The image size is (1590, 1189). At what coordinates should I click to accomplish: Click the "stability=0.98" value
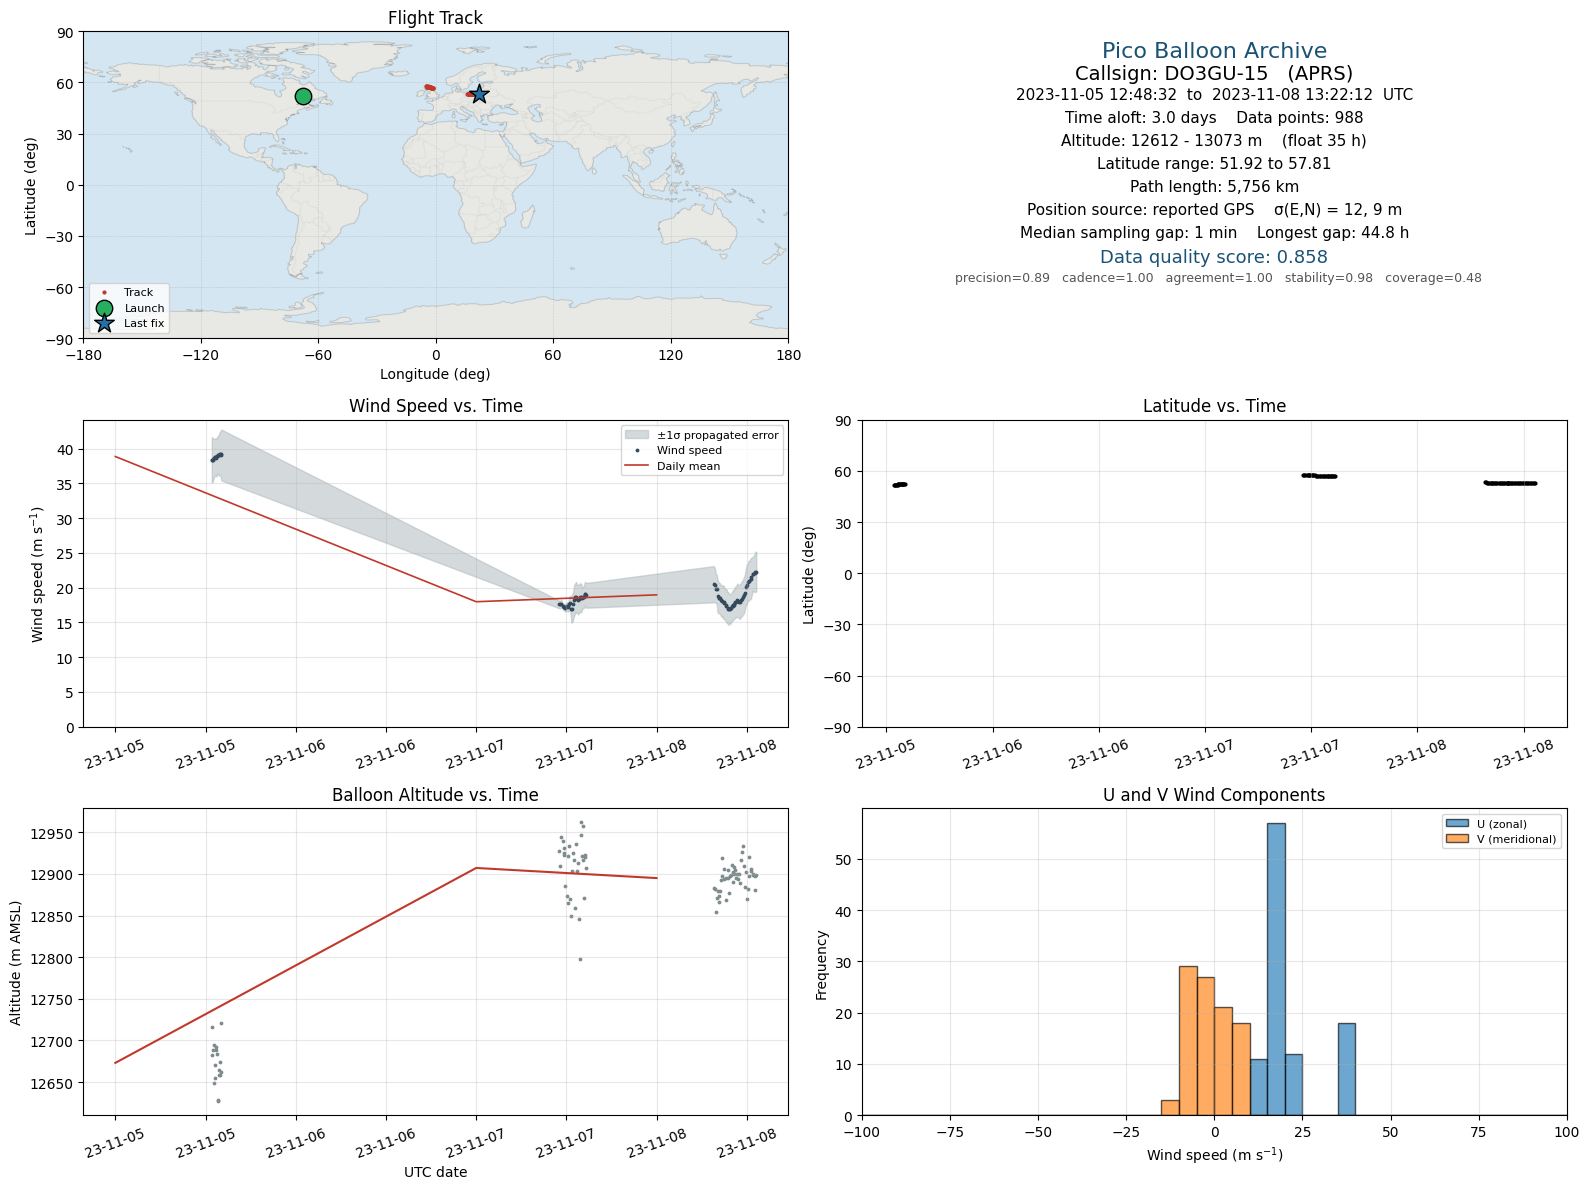pos(1329,278)
